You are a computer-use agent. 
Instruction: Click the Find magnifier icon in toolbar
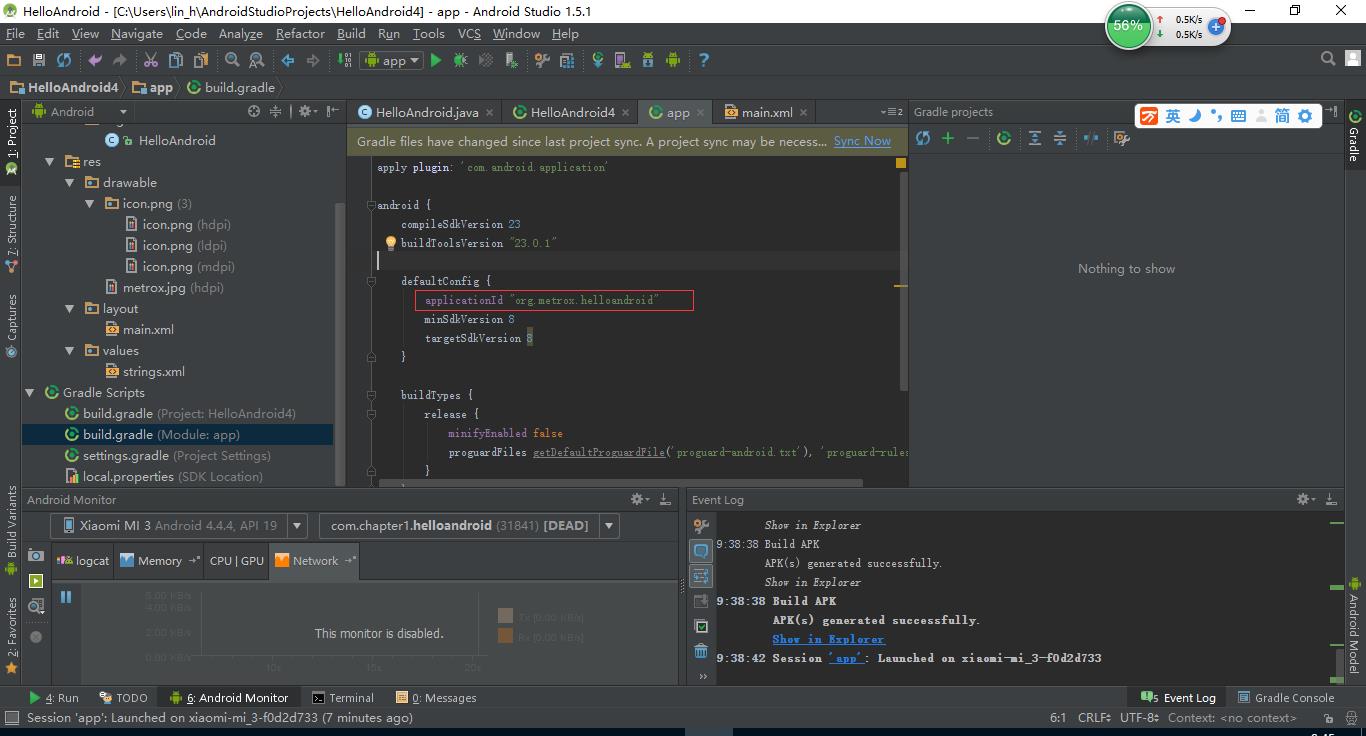(x=232, y=60)
